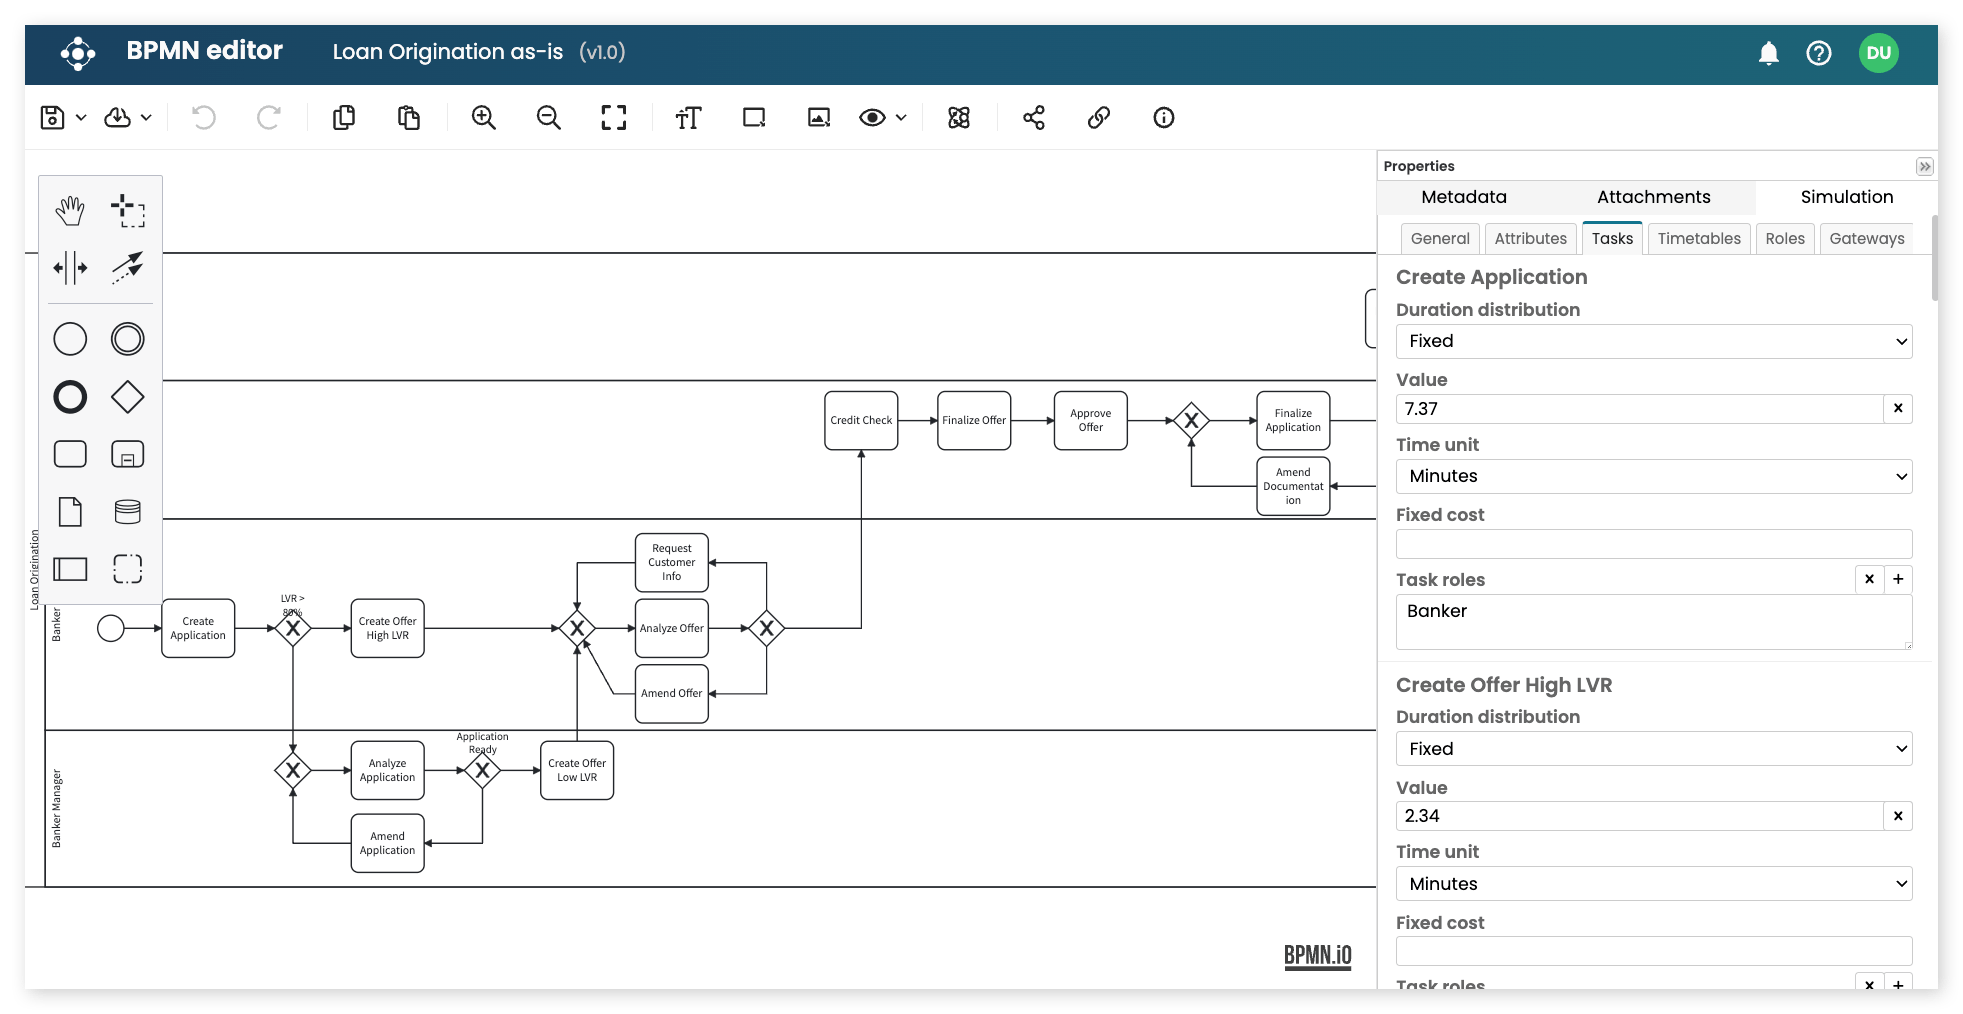Open notifications bell
1963x1014 pixels.
click(1769, 53)
